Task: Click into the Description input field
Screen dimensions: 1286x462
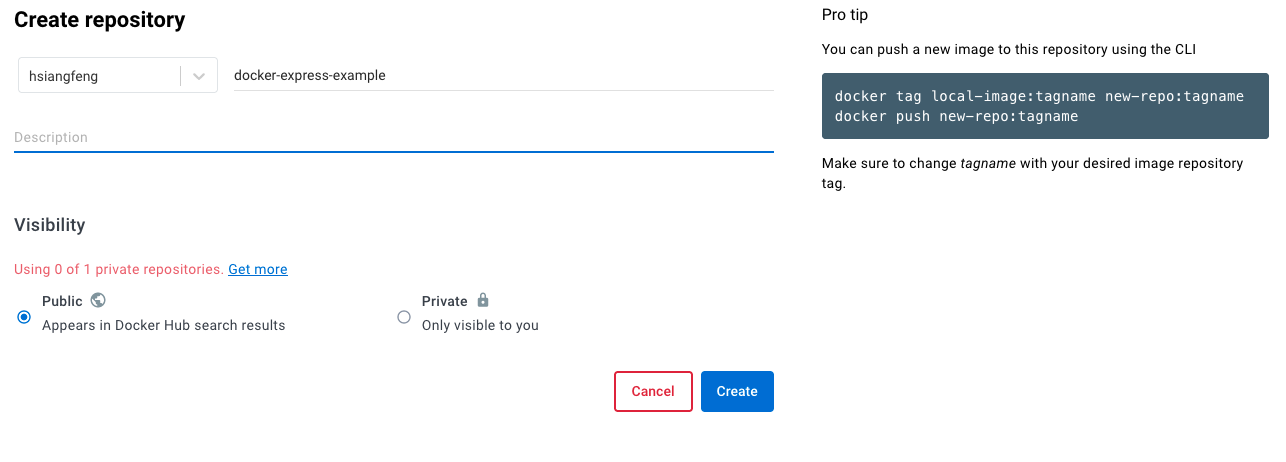Action: [x=393, y=137]
